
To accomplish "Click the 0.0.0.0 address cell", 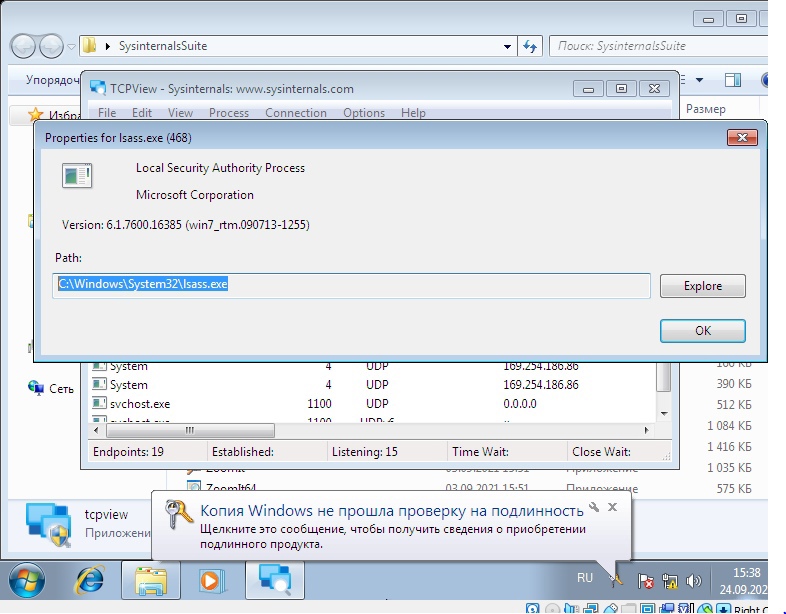I will point(520,403).
